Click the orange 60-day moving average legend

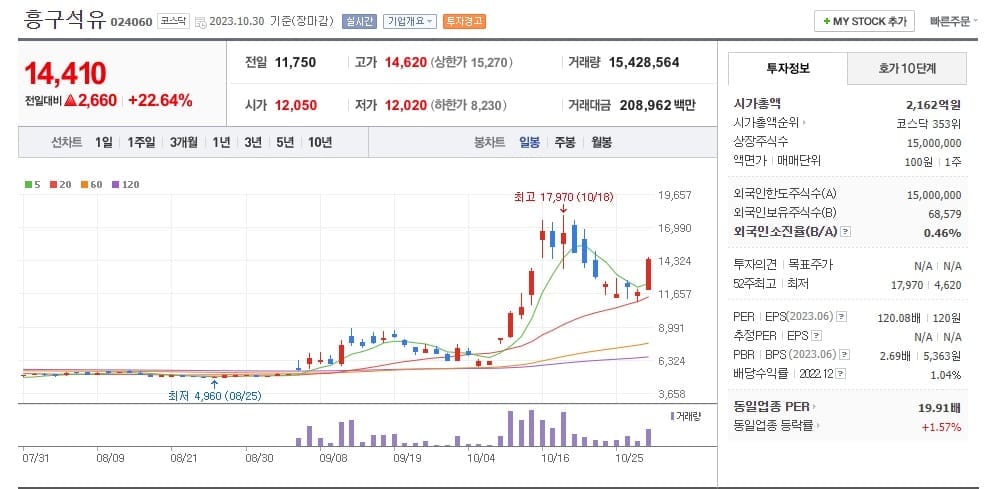[x=89, y=185]
